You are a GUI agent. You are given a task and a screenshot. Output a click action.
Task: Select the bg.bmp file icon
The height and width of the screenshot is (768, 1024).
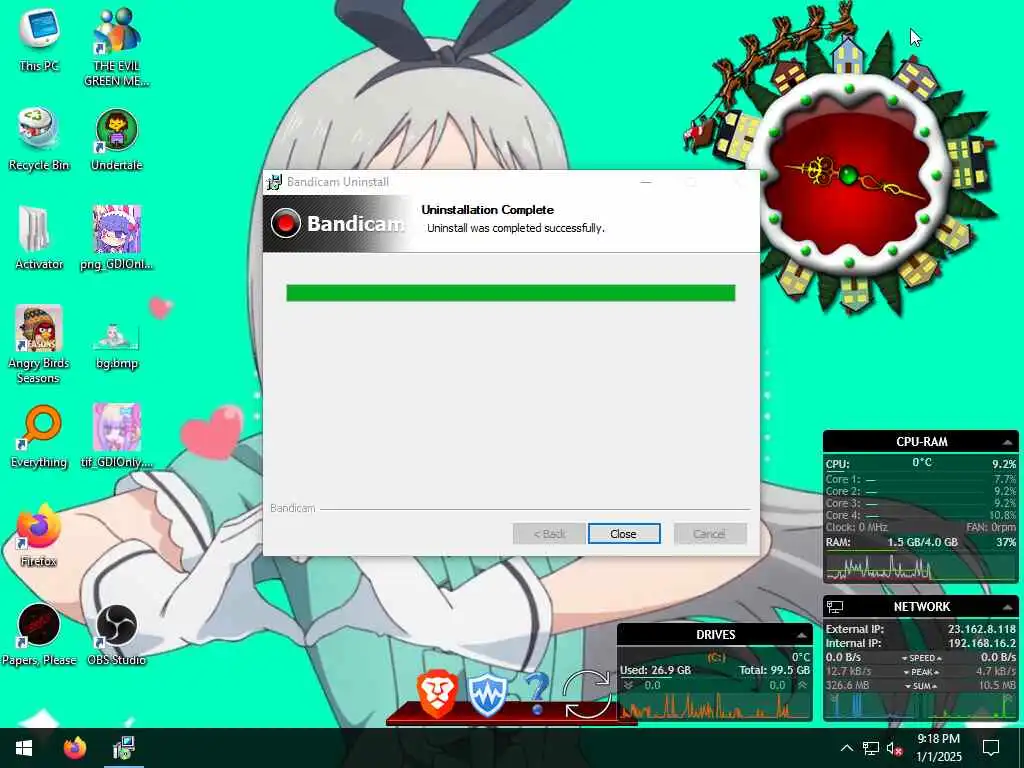click(x=116, y=345)
